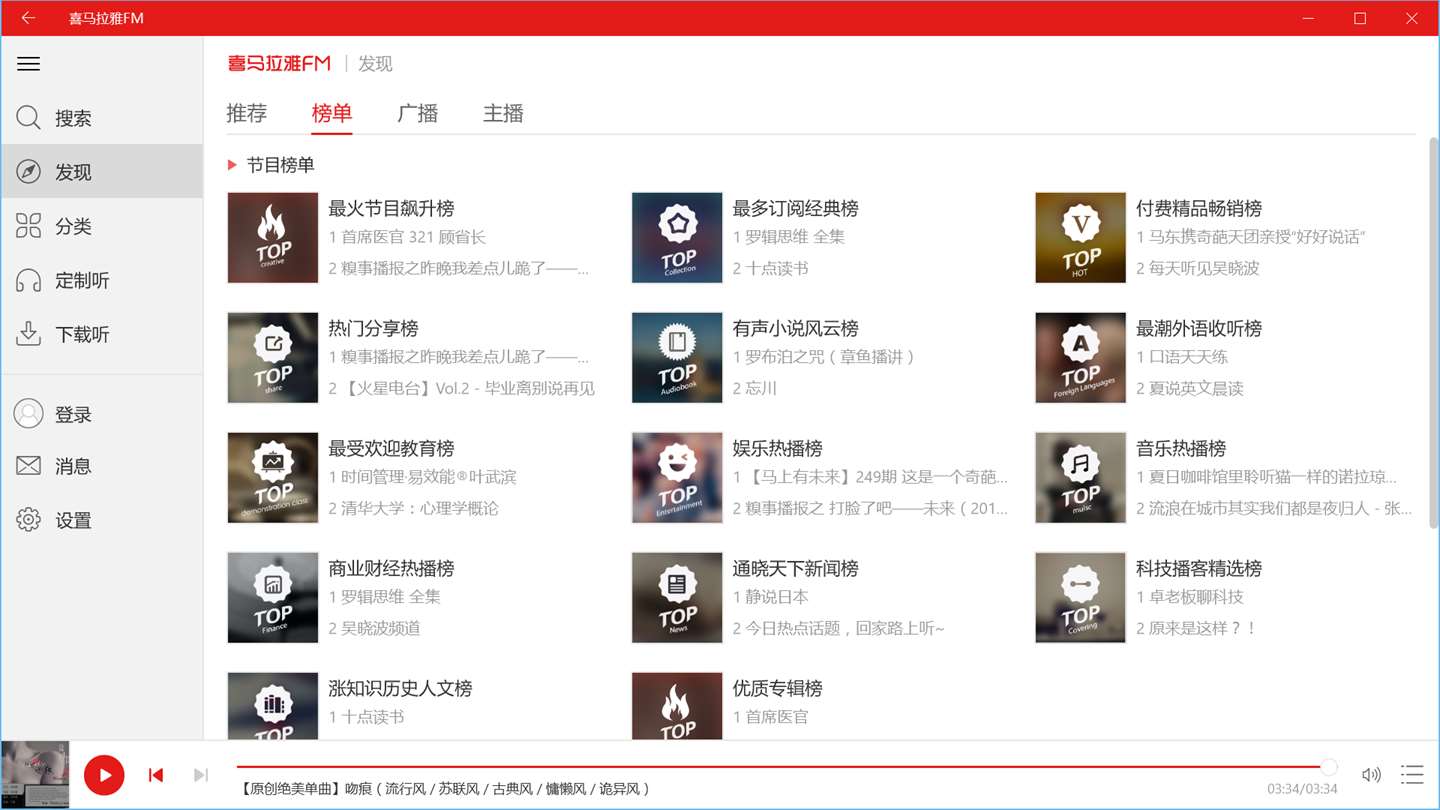Open 设置 gear entry
The width and height of the screenshot is (1440, 810).
[101, 520]
